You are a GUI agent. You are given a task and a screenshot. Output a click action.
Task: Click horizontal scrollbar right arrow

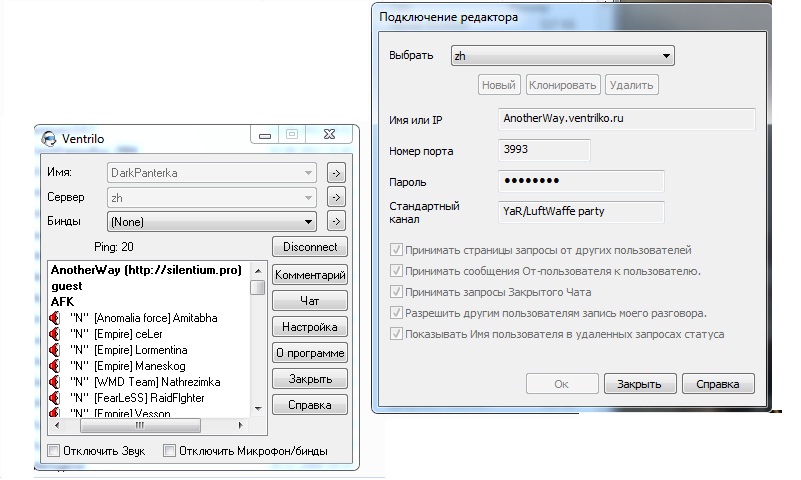241,425
